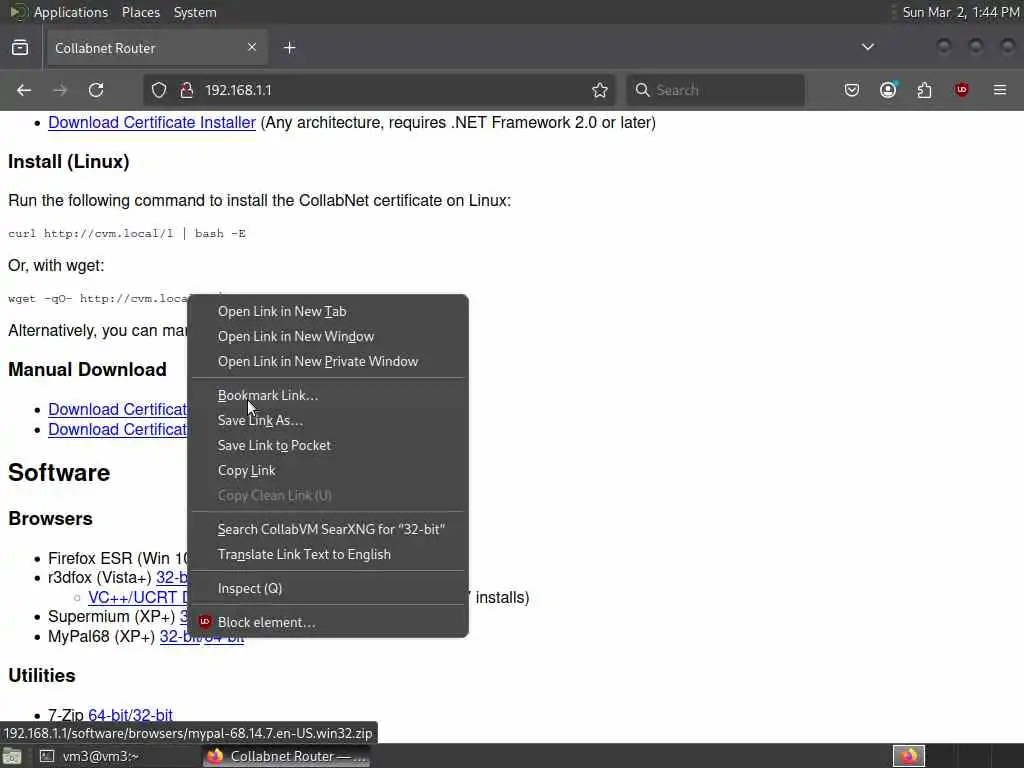Viewport: 1024px width, 768px height.
Task: Click the back navigation arrow
Action: click(x=24, y=90)
